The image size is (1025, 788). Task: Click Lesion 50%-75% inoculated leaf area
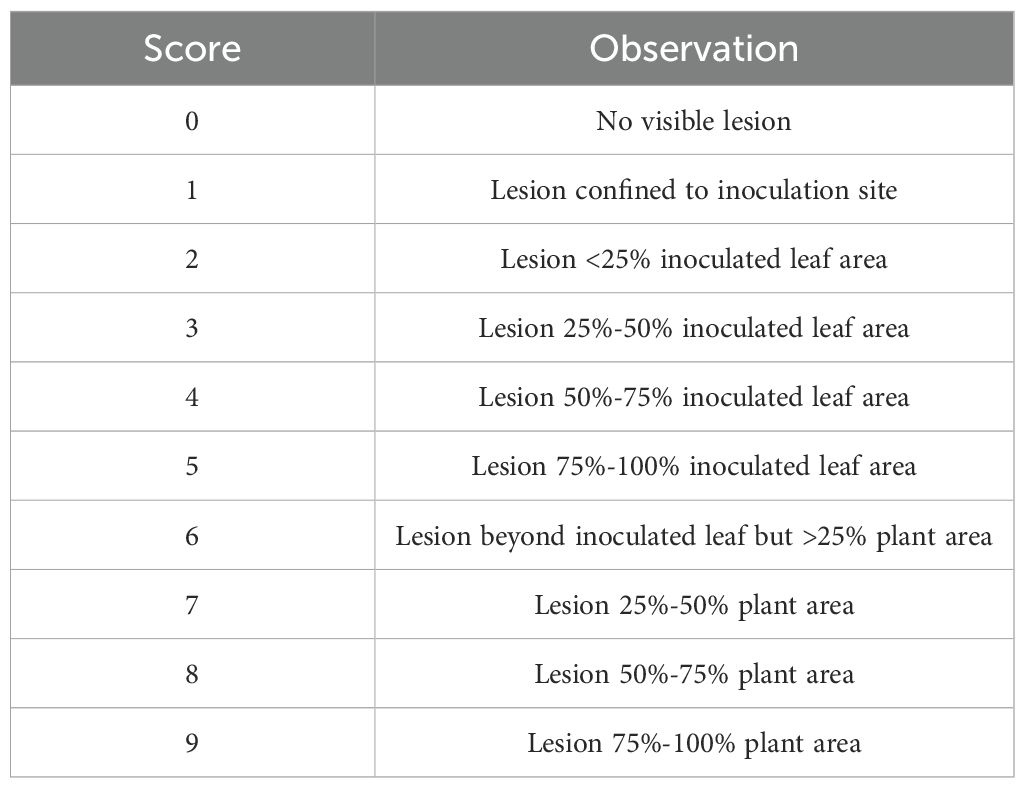[x=693, y=397]
